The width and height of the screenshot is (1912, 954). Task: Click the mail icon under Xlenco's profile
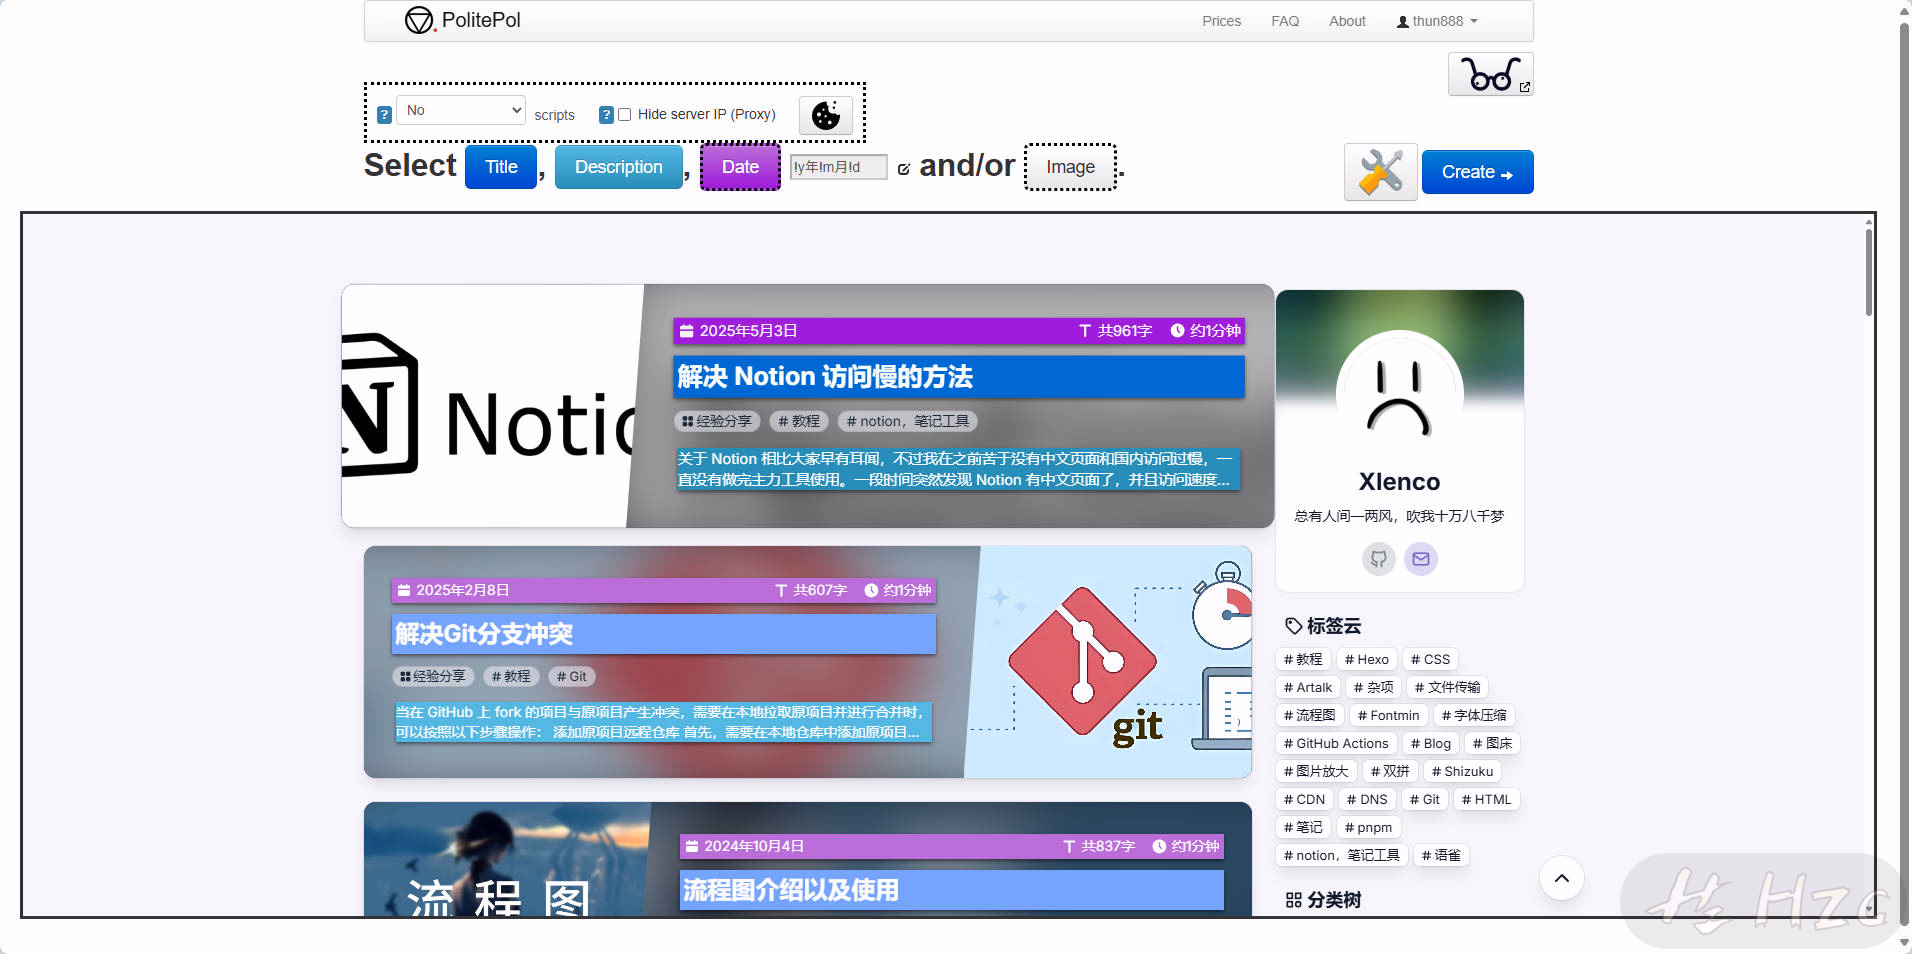click(x=1421, y=559)
